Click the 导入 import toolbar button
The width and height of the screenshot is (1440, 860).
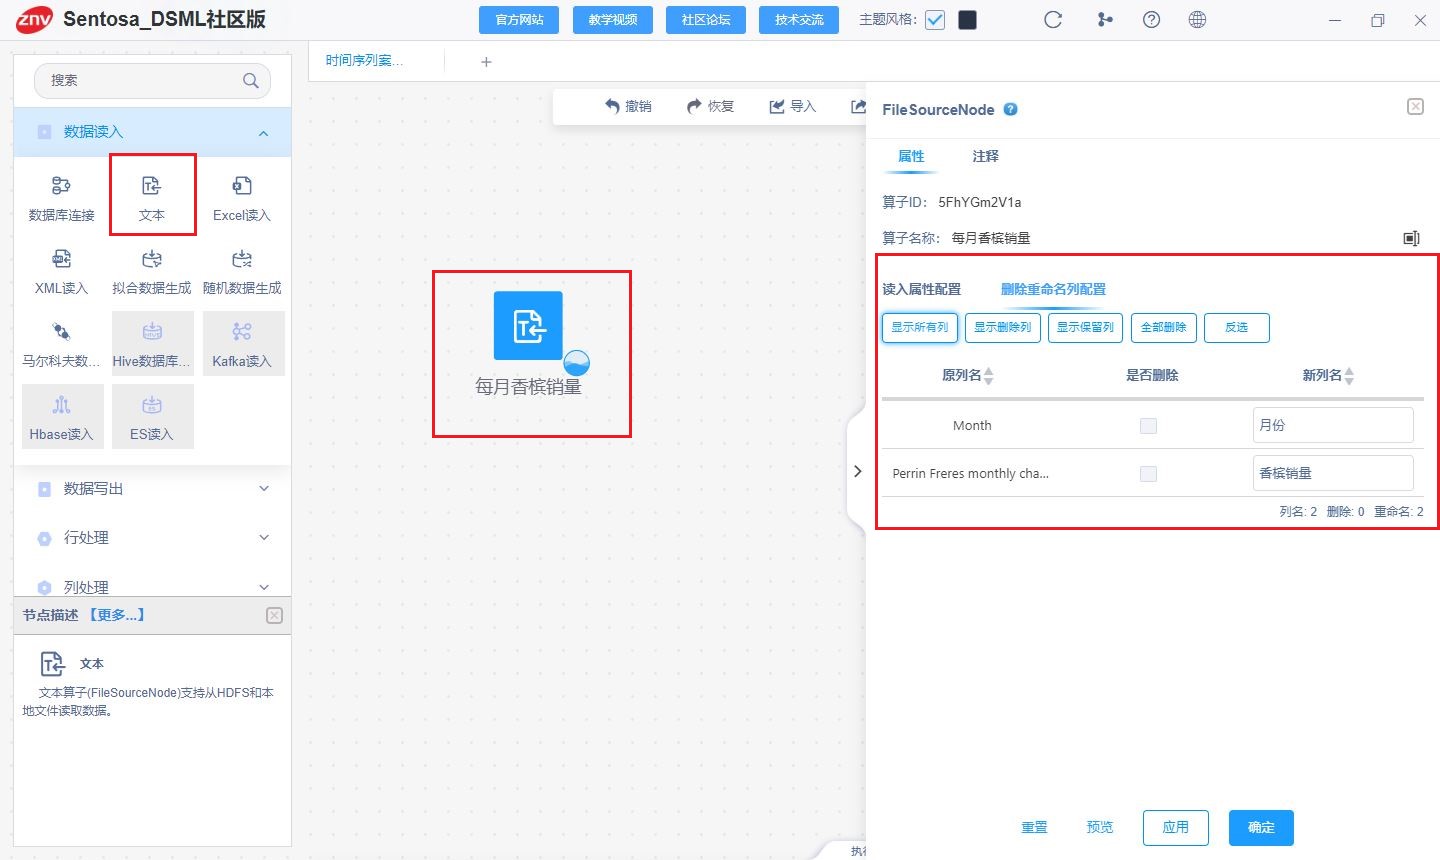792,106
